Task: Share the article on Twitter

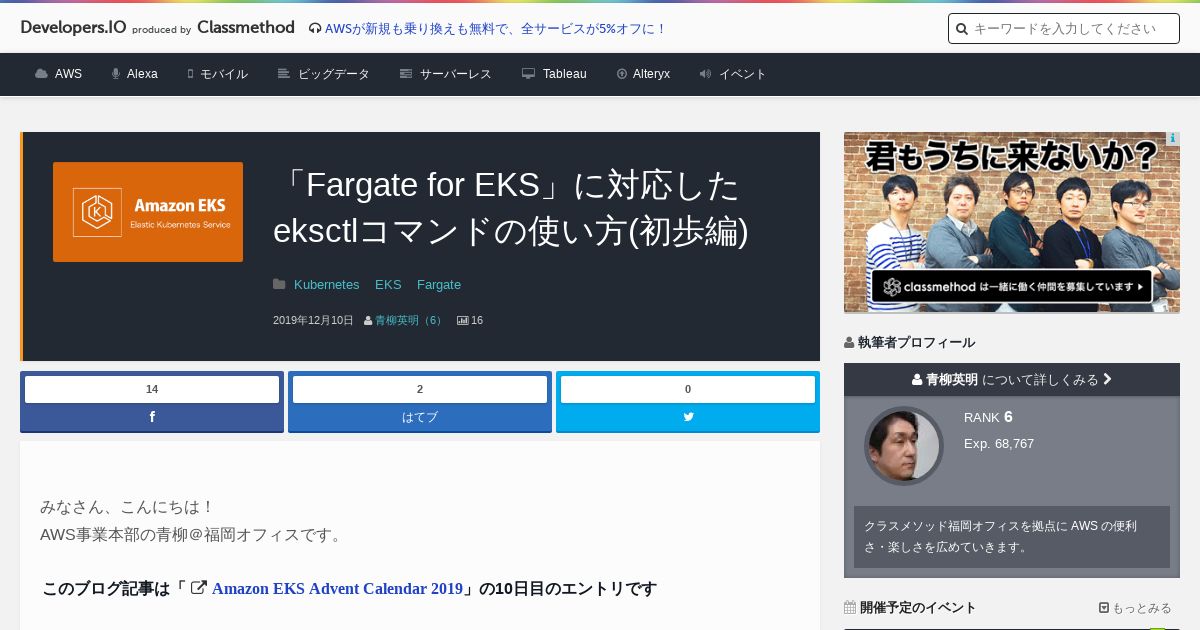Action: (688, 417)
